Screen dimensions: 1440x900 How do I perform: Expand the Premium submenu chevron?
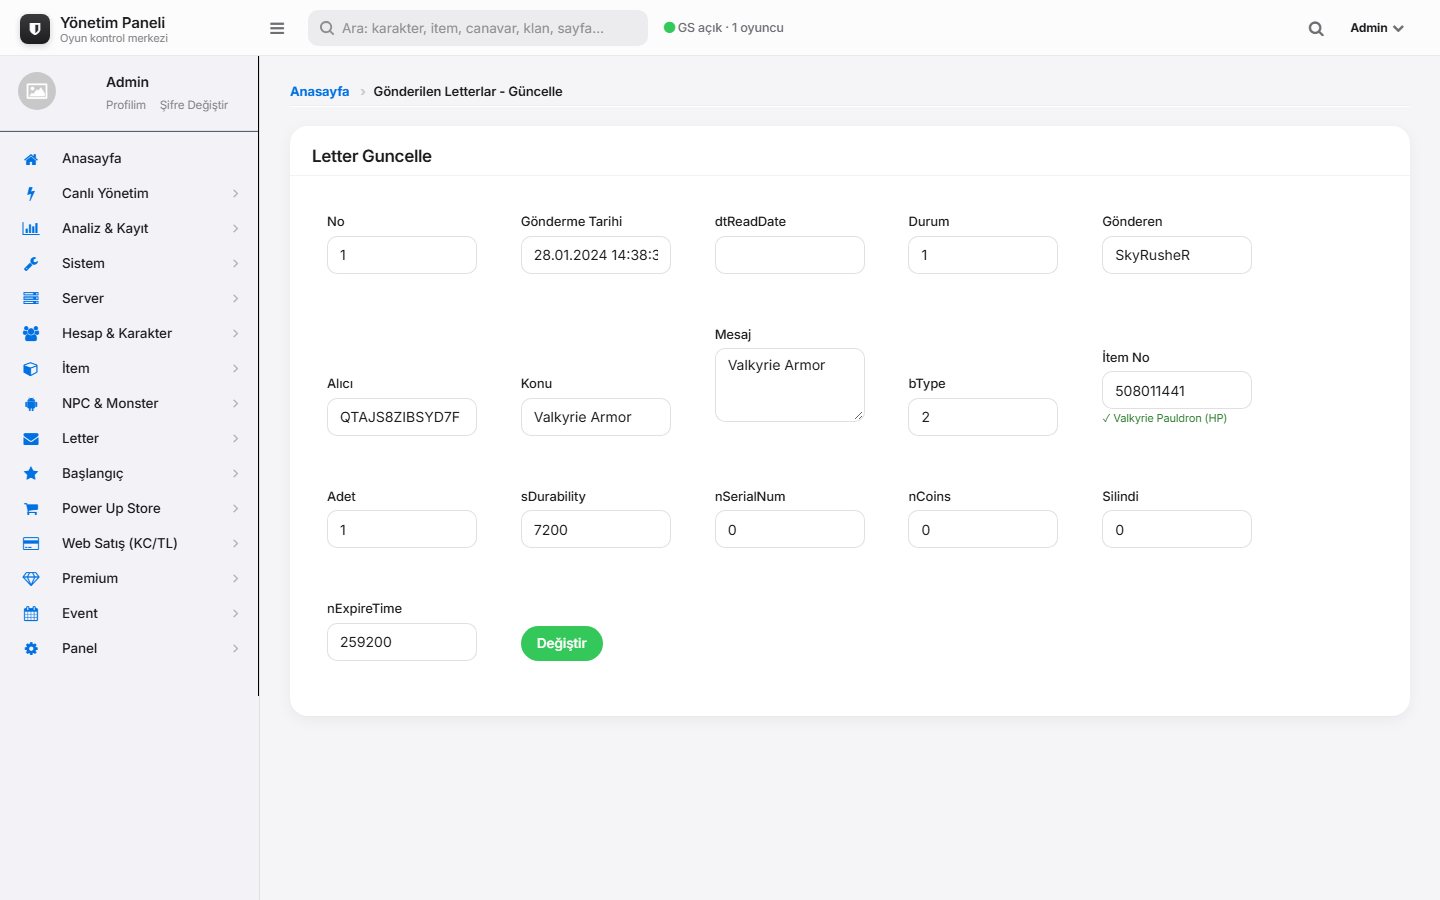tap(236, 579)
